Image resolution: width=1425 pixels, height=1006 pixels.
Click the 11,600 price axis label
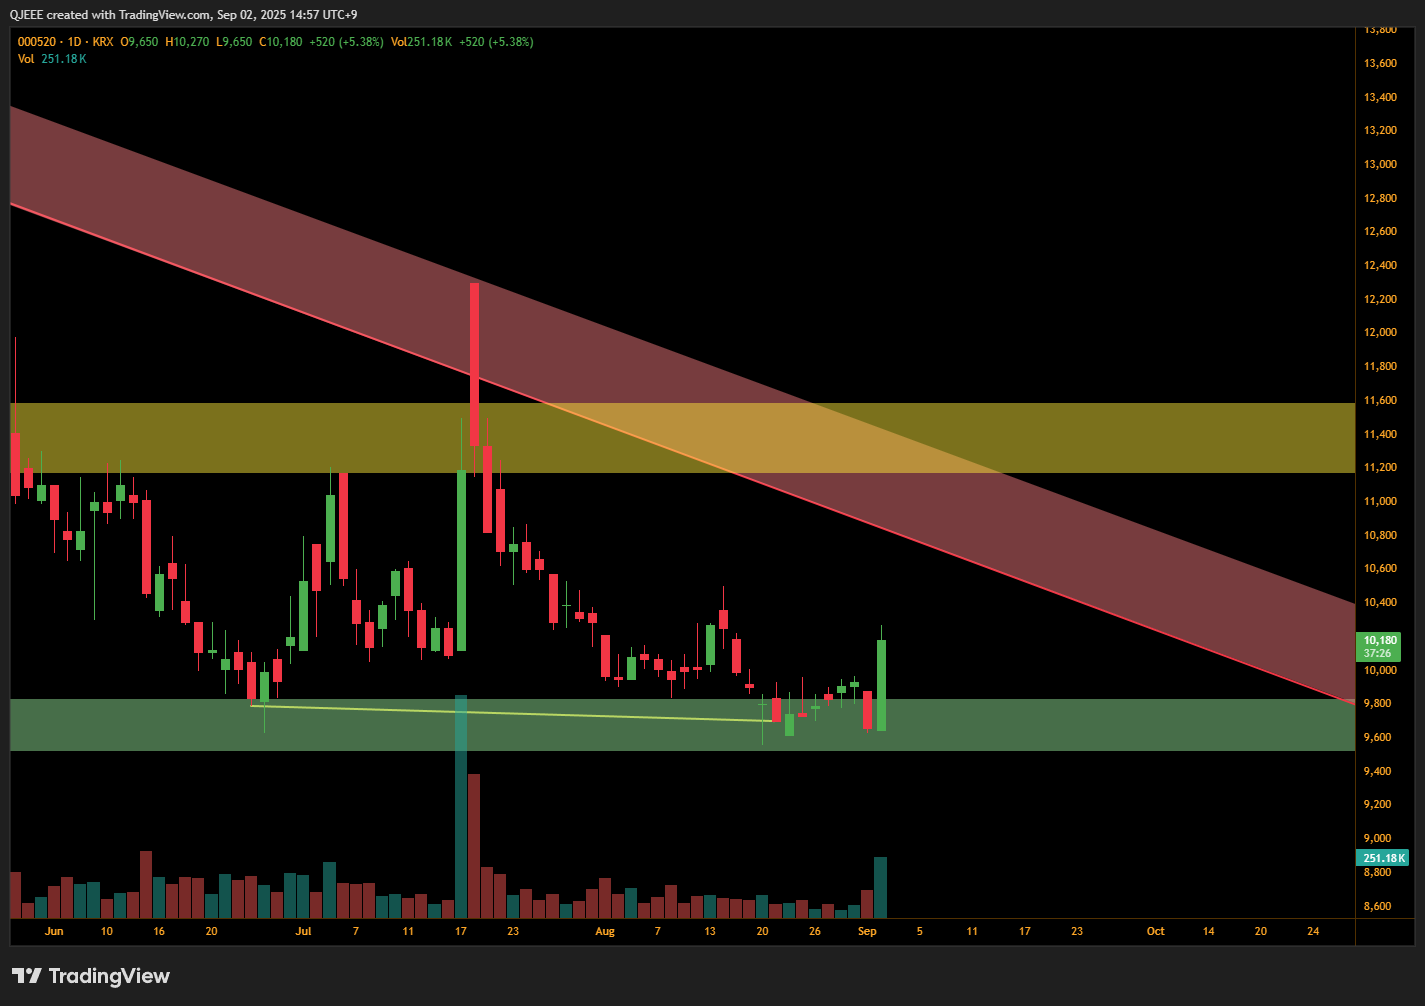pyautogui.click(x=1380, y=400)
